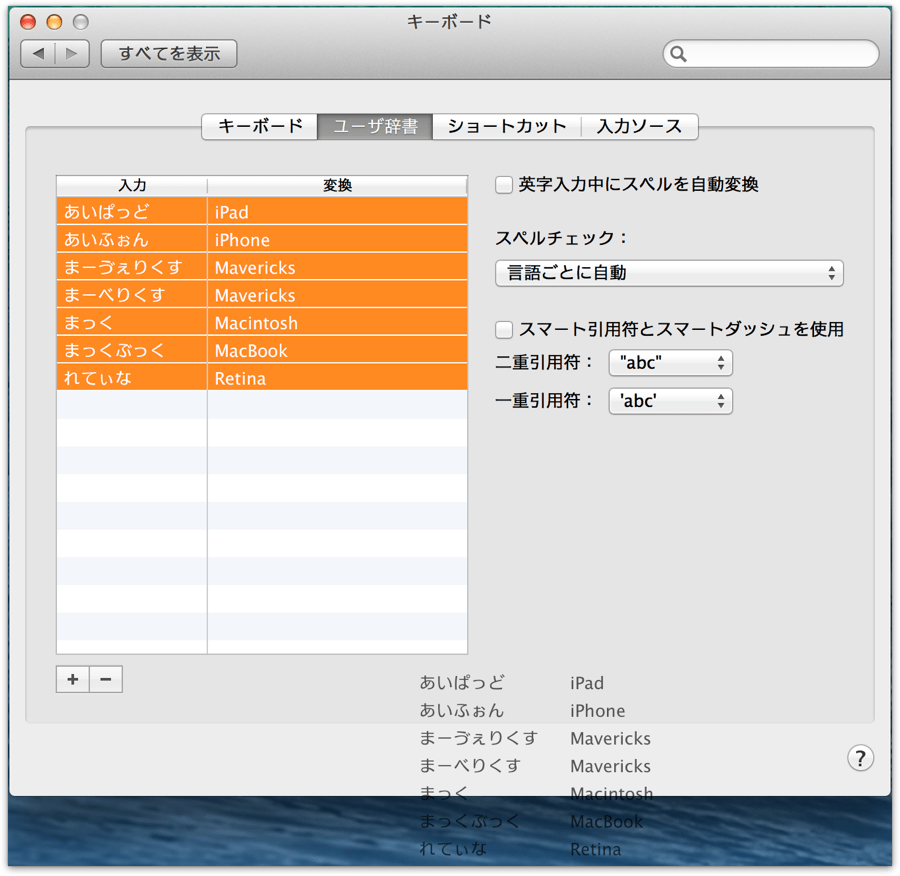Image resolution: width=900 pixels, height=876 pixels.
Task: Click the magnifier icon in search field
Action: point(678,54)
